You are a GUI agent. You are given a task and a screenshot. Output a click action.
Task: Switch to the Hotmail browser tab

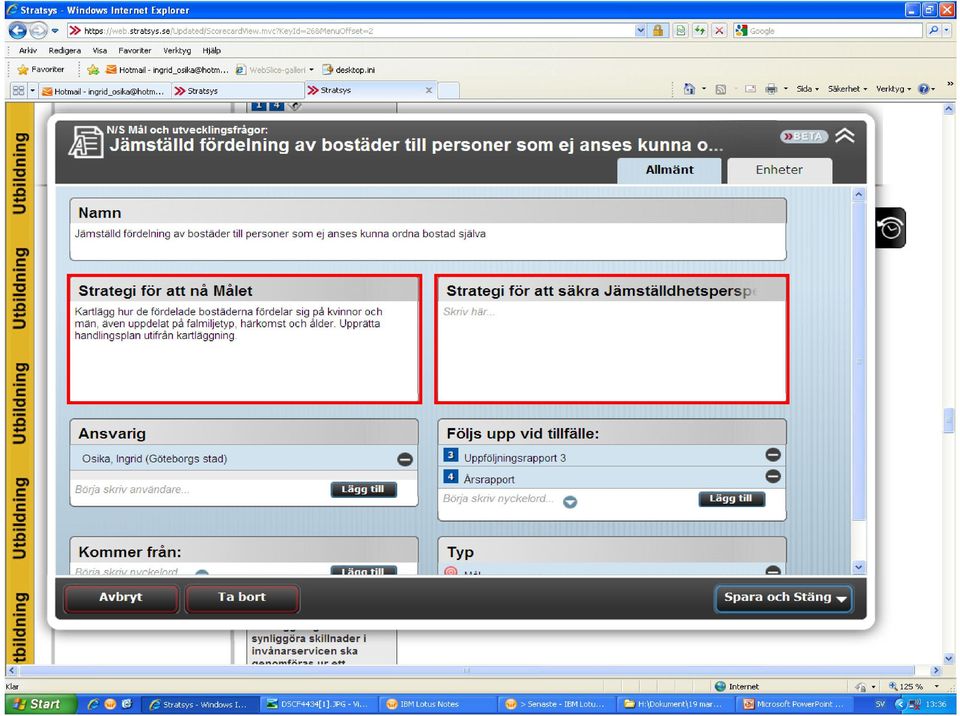coord(104,91)
